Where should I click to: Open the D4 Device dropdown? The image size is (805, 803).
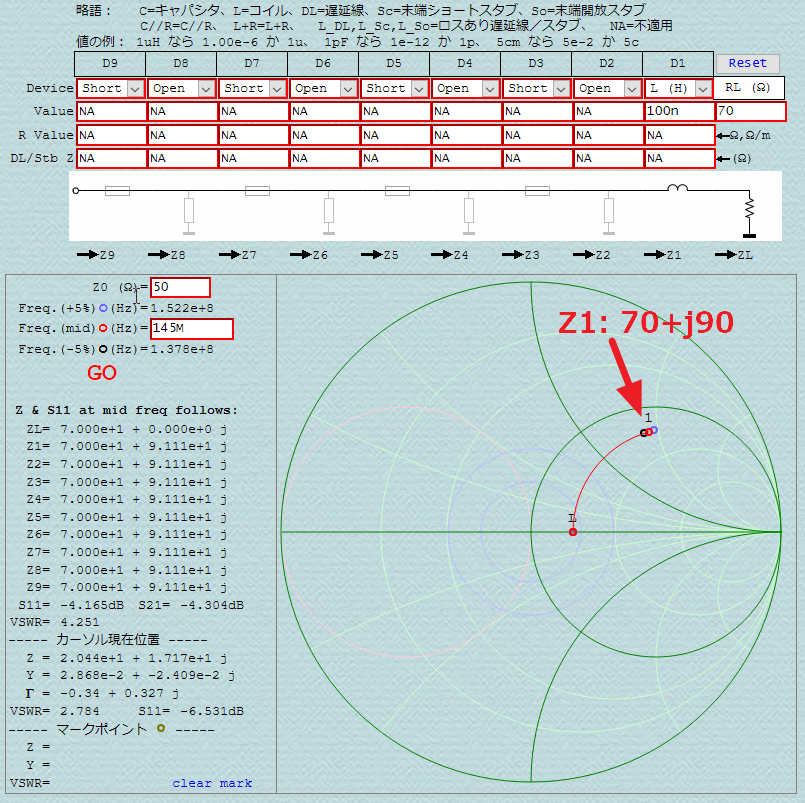pos(466,88)
